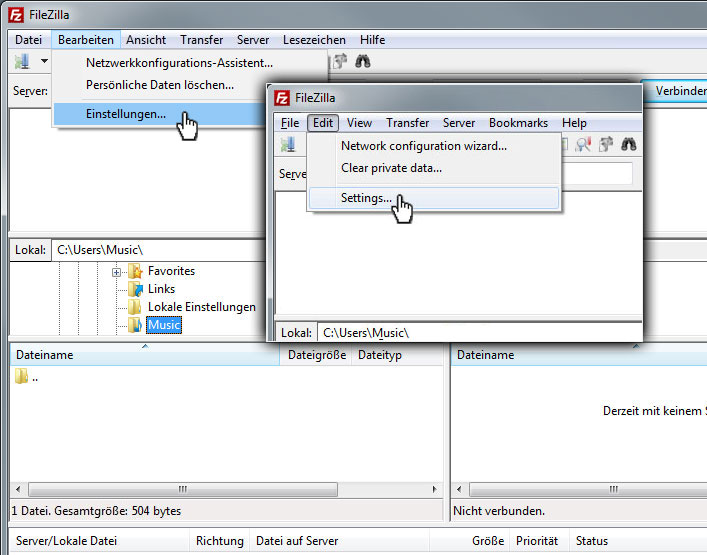Open Site Manager icon in German window
This screenshot has width=707, height=555.
pos(22,61)
